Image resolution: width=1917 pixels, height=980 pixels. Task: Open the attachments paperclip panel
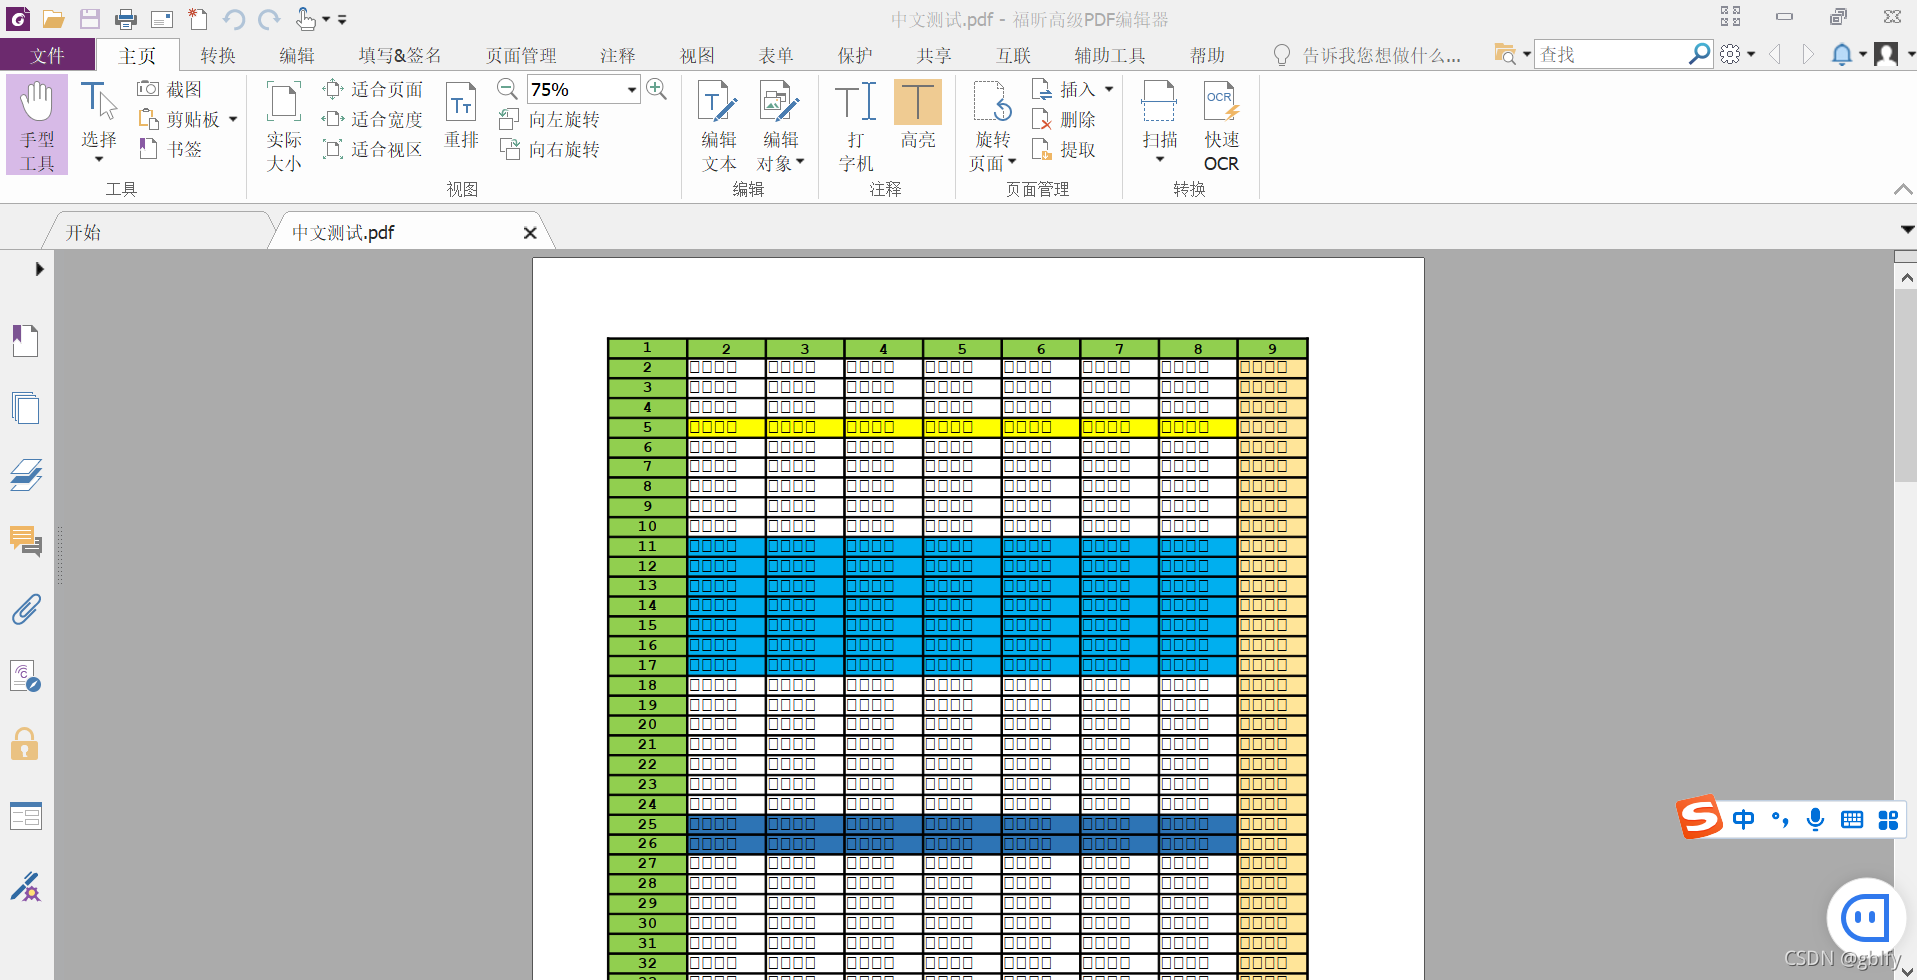(x=25, y=609)
